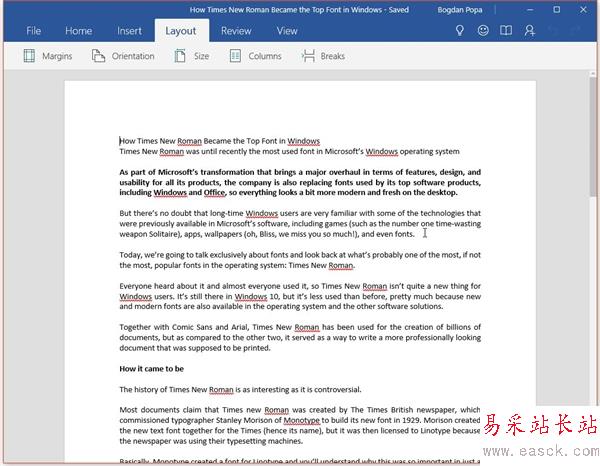600x466 pixels.
Task: Click the word 'Arial' in the document
Action: point(240,327)
